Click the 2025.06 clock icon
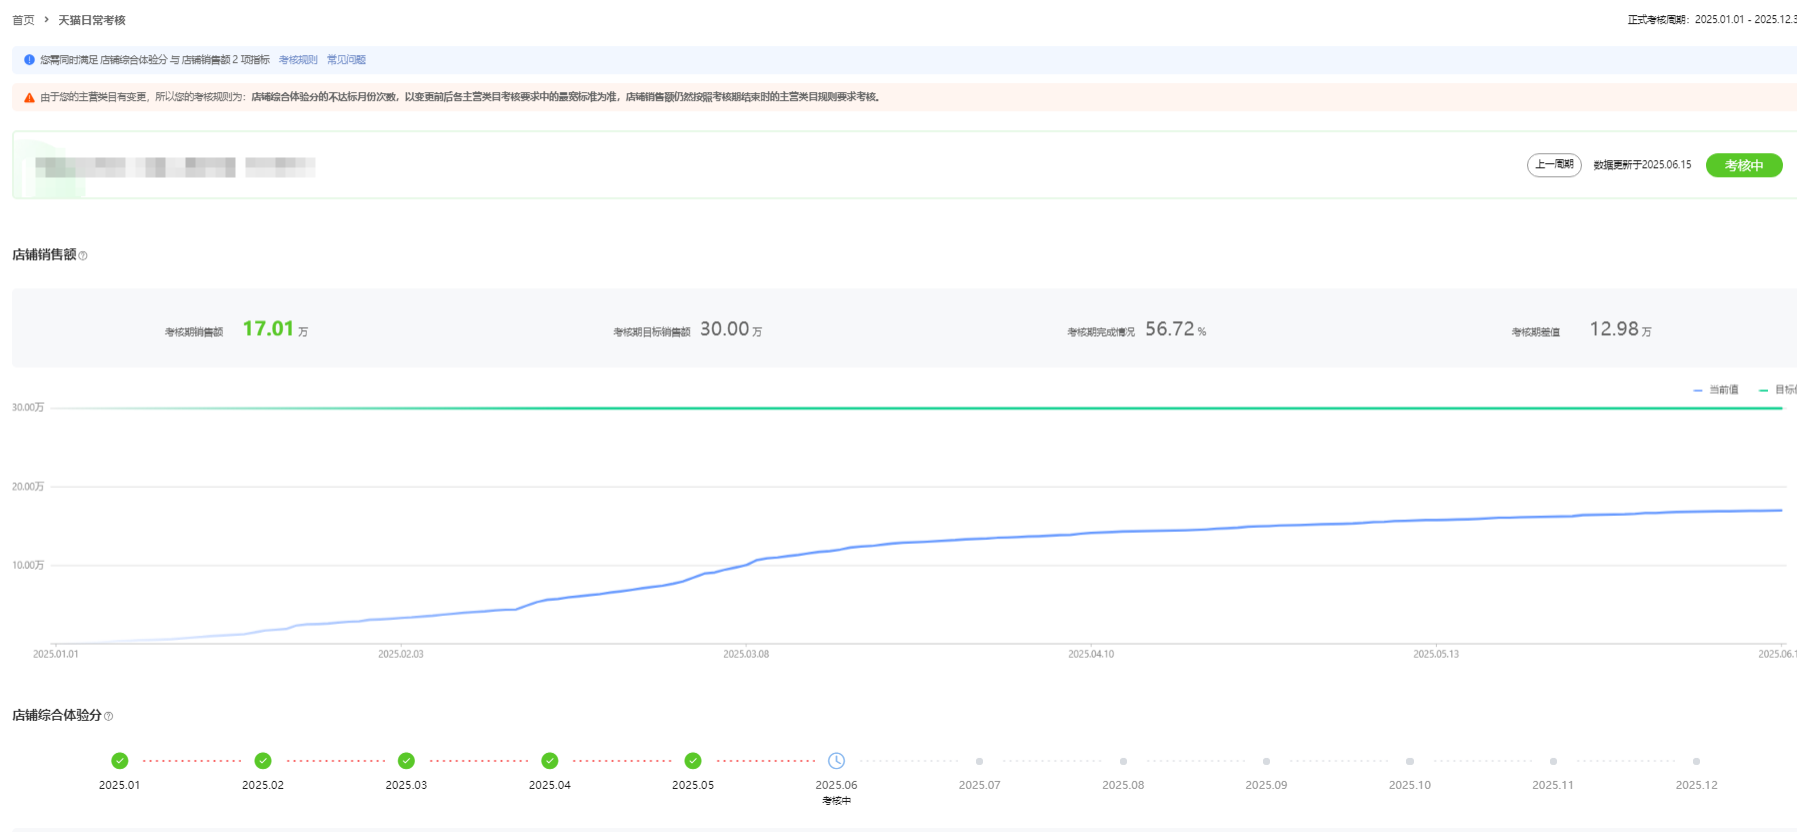1797x832 pixels. pyautogui.click(x=836, y=761)
